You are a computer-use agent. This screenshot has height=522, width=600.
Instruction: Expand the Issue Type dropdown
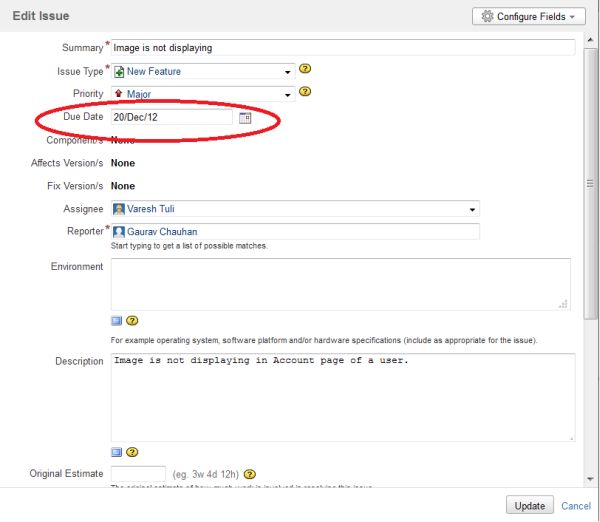pos(288,72)
